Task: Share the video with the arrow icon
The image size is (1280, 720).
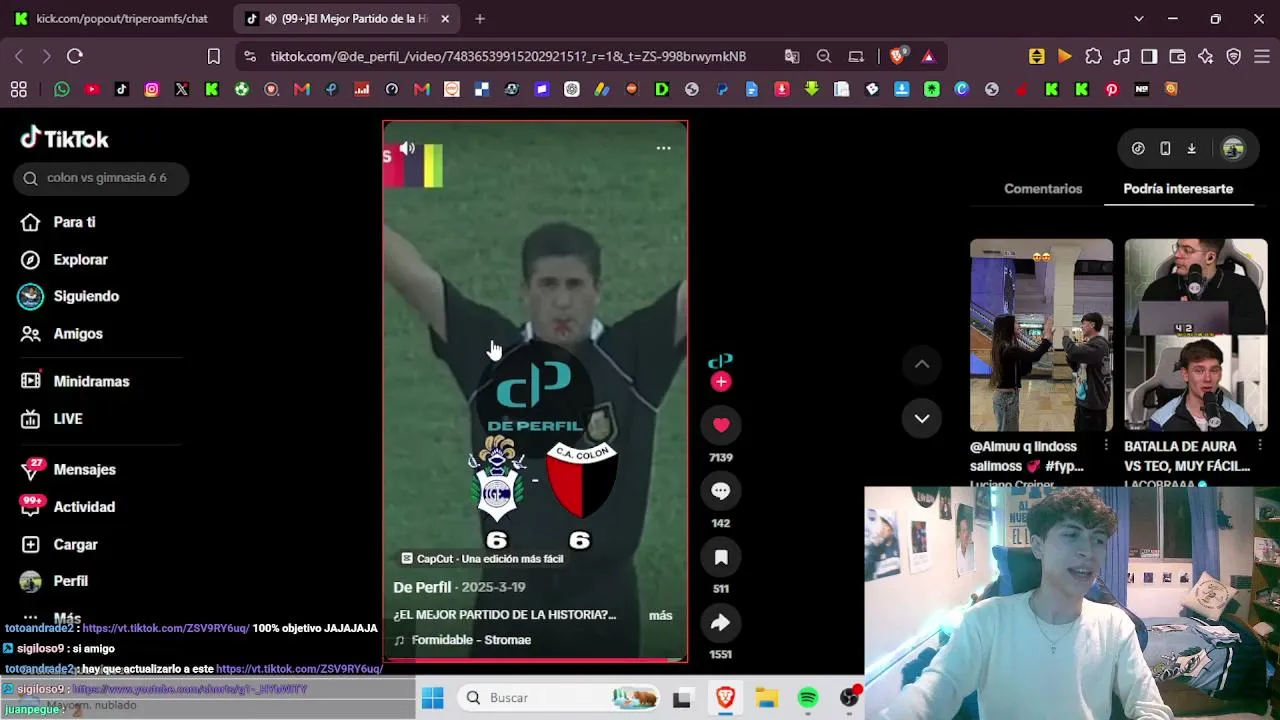Action: pos(721,623)
